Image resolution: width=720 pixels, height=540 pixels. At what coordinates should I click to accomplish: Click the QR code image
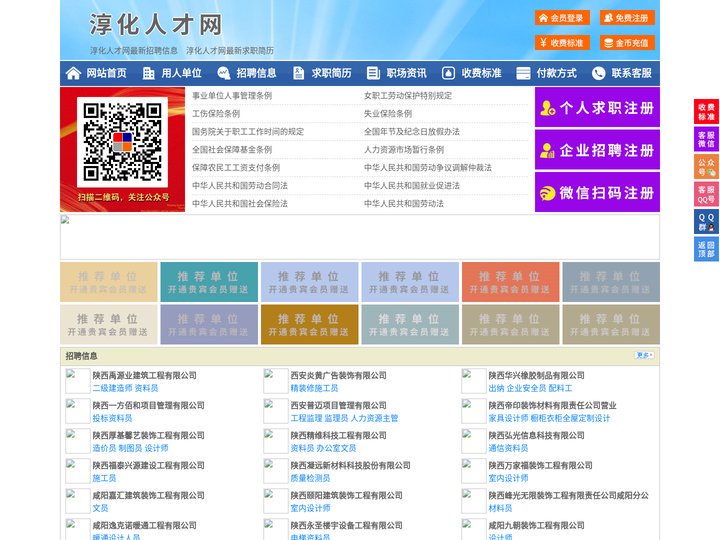click(x=122, y=142)
